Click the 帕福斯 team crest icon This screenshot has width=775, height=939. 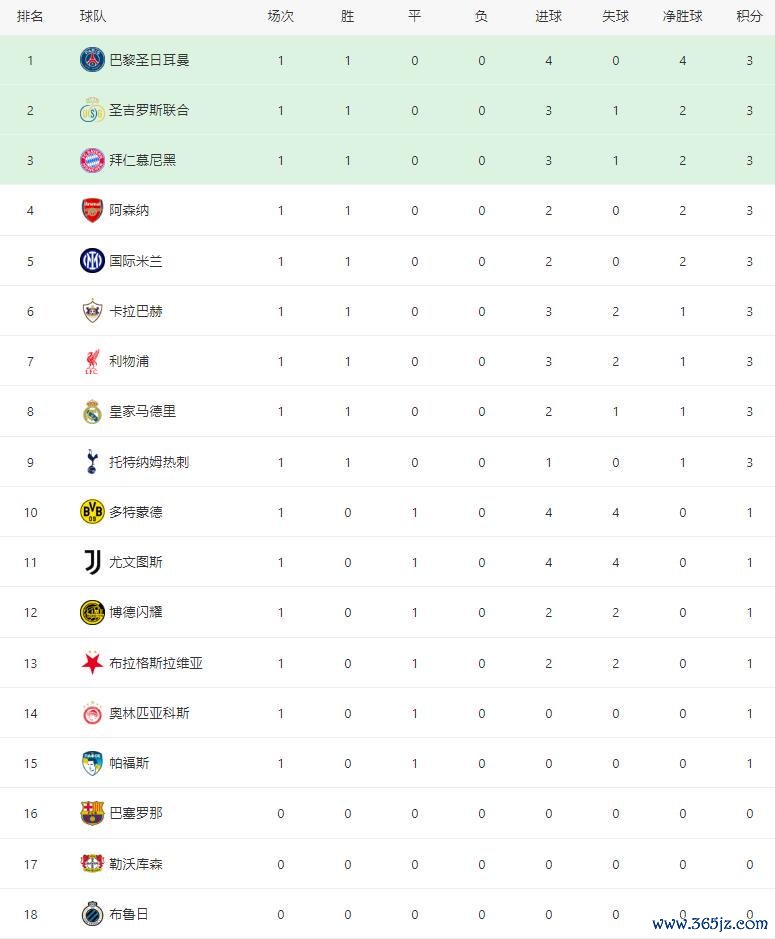(x=92, y=763)
